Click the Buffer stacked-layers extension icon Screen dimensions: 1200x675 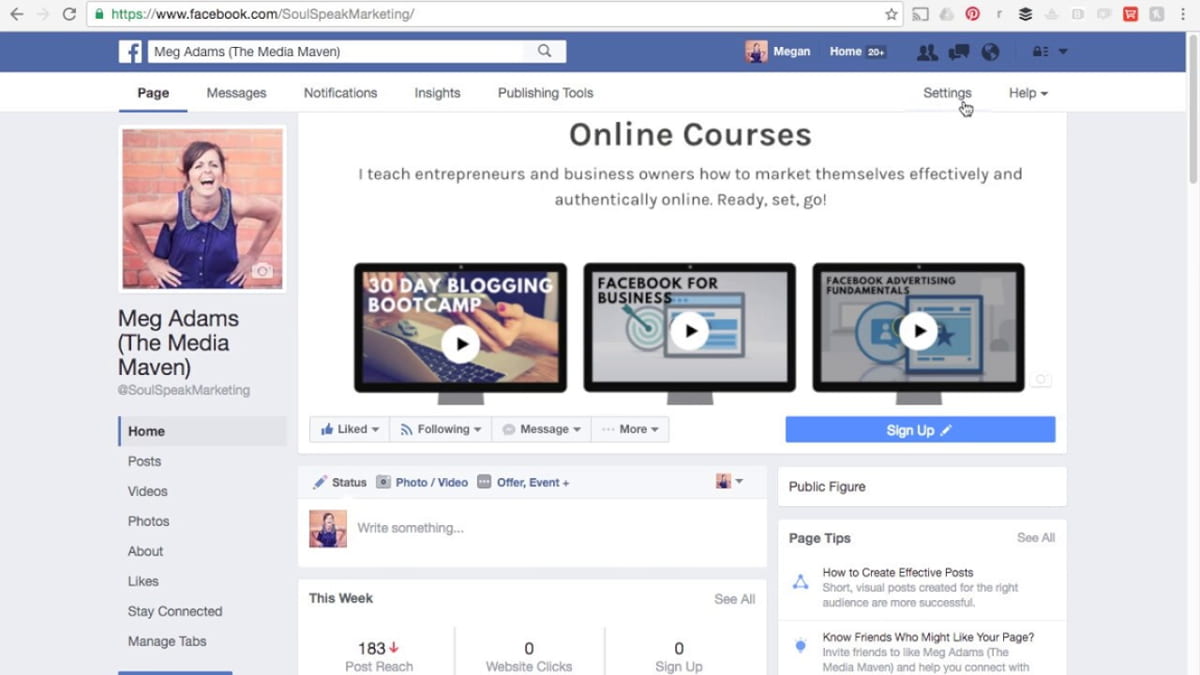(1025, 14)
